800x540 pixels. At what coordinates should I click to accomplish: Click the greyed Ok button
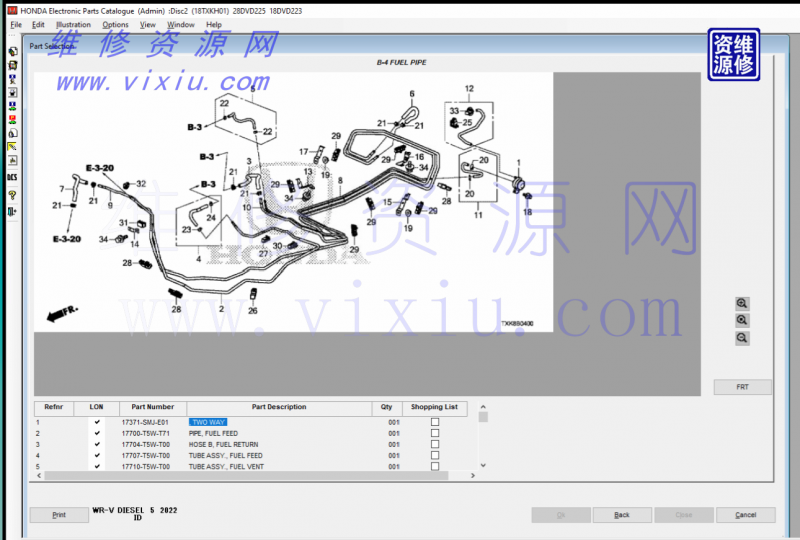(561, 514)
